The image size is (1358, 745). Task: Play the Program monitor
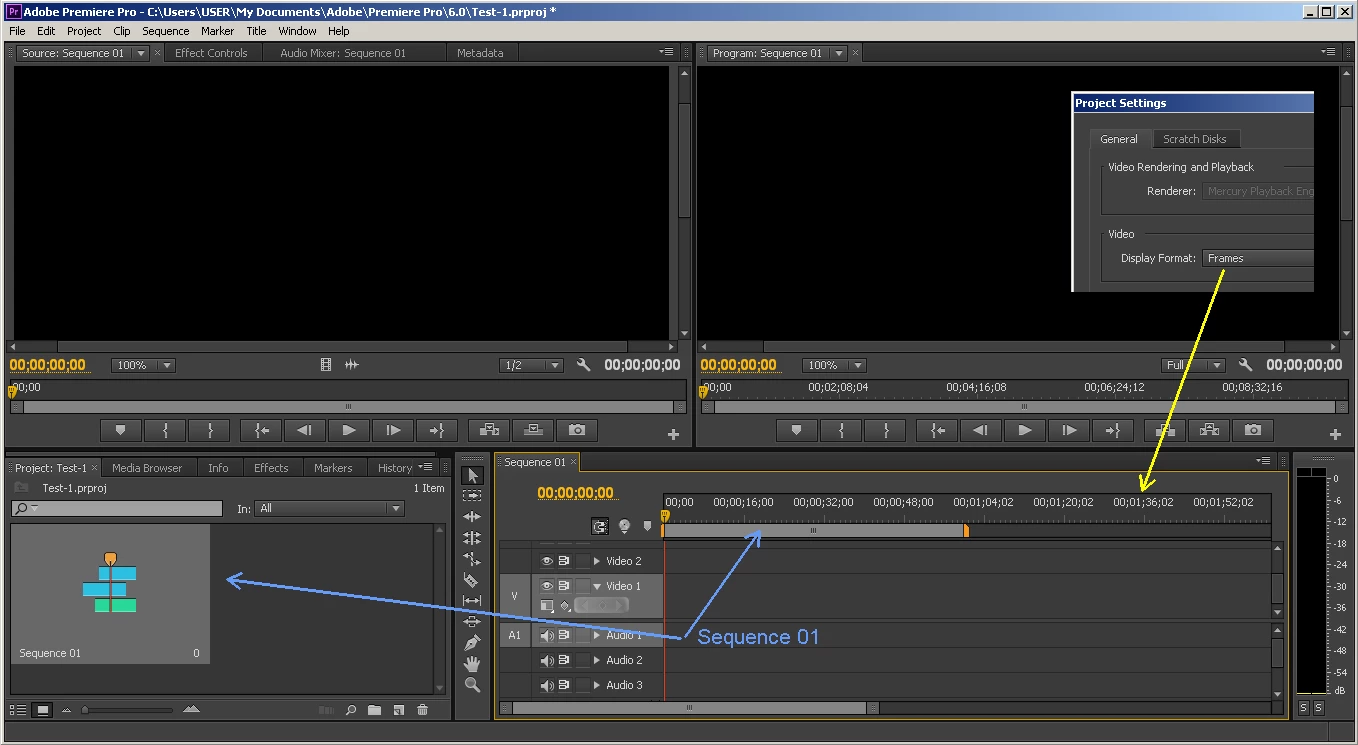click(1025, 430)
